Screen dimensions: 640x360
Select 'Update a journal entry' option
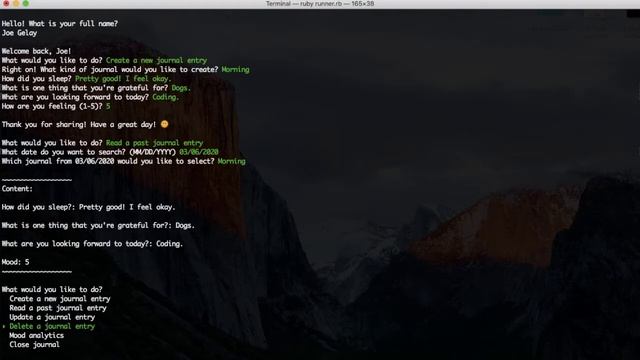coord(52,317)
